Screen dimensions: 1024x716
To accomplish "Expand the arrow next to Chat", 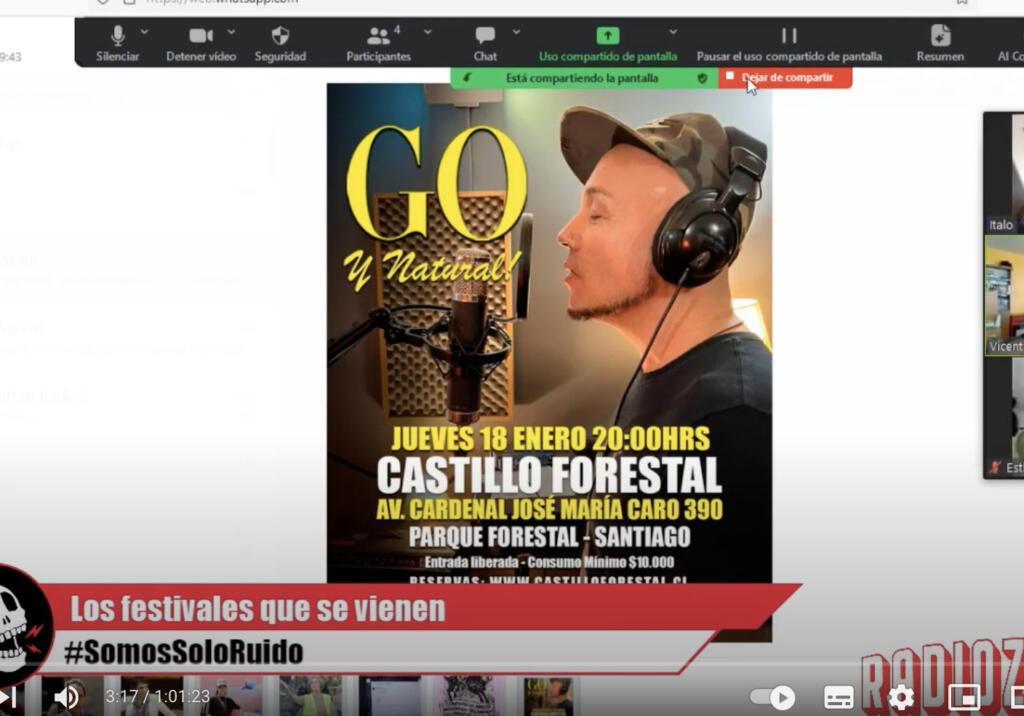I will tap(516, 32).
